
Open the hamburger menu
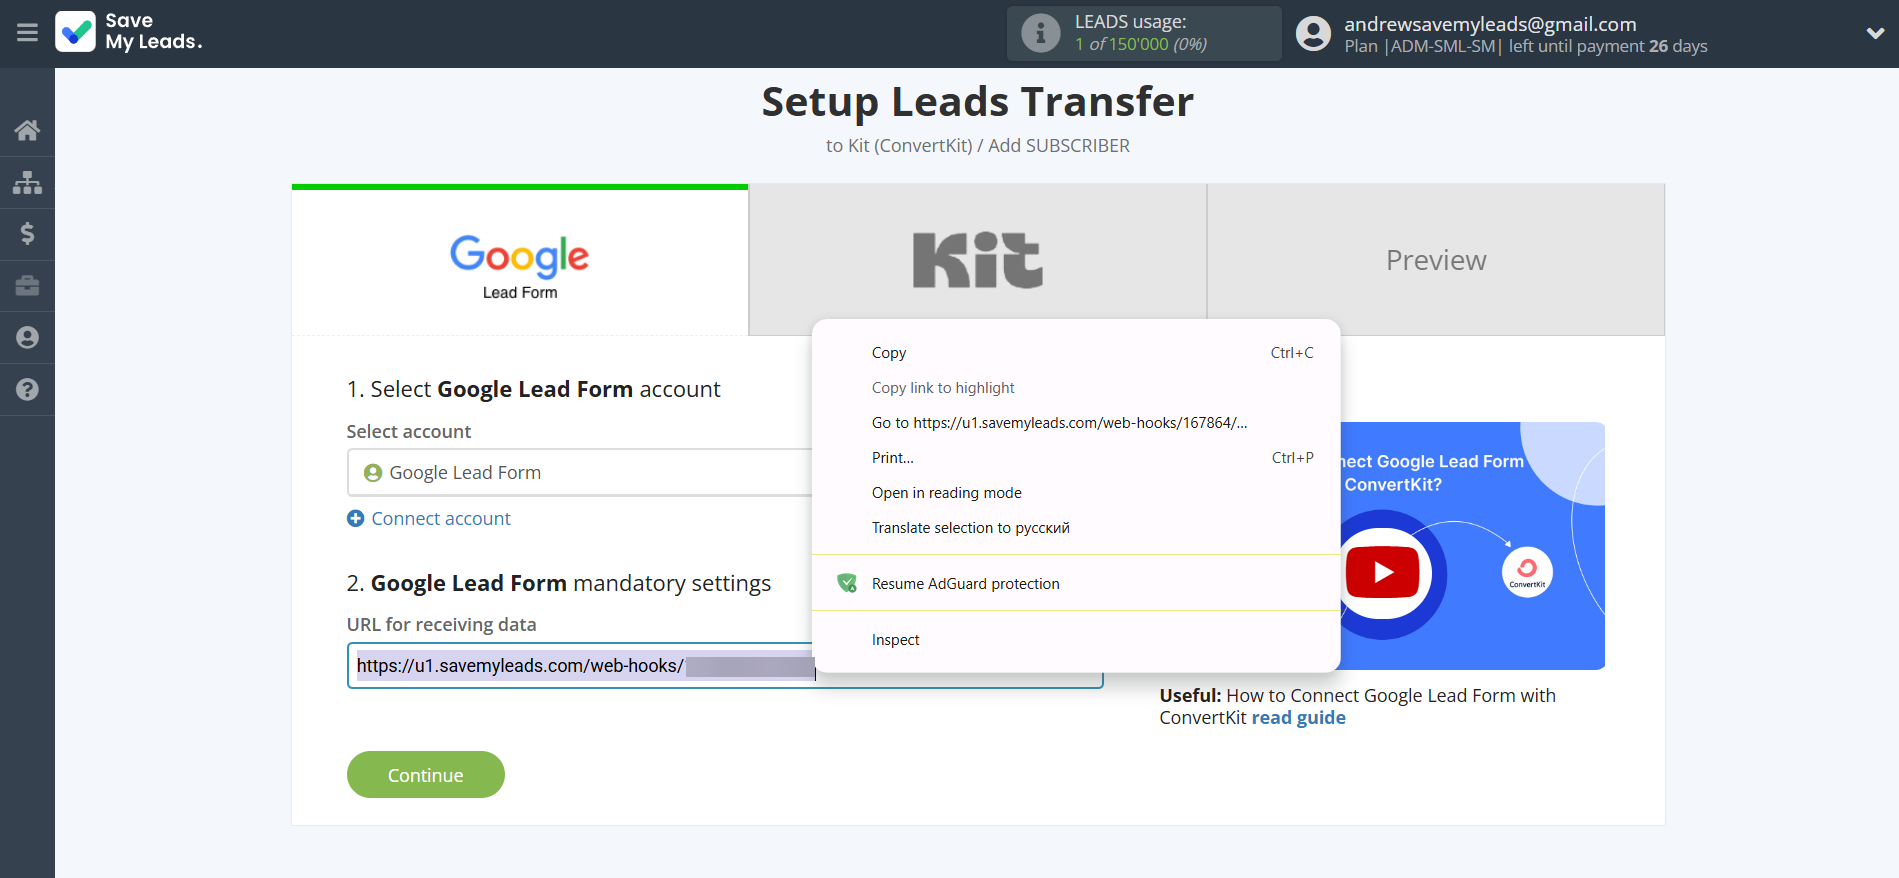(27, 33)
